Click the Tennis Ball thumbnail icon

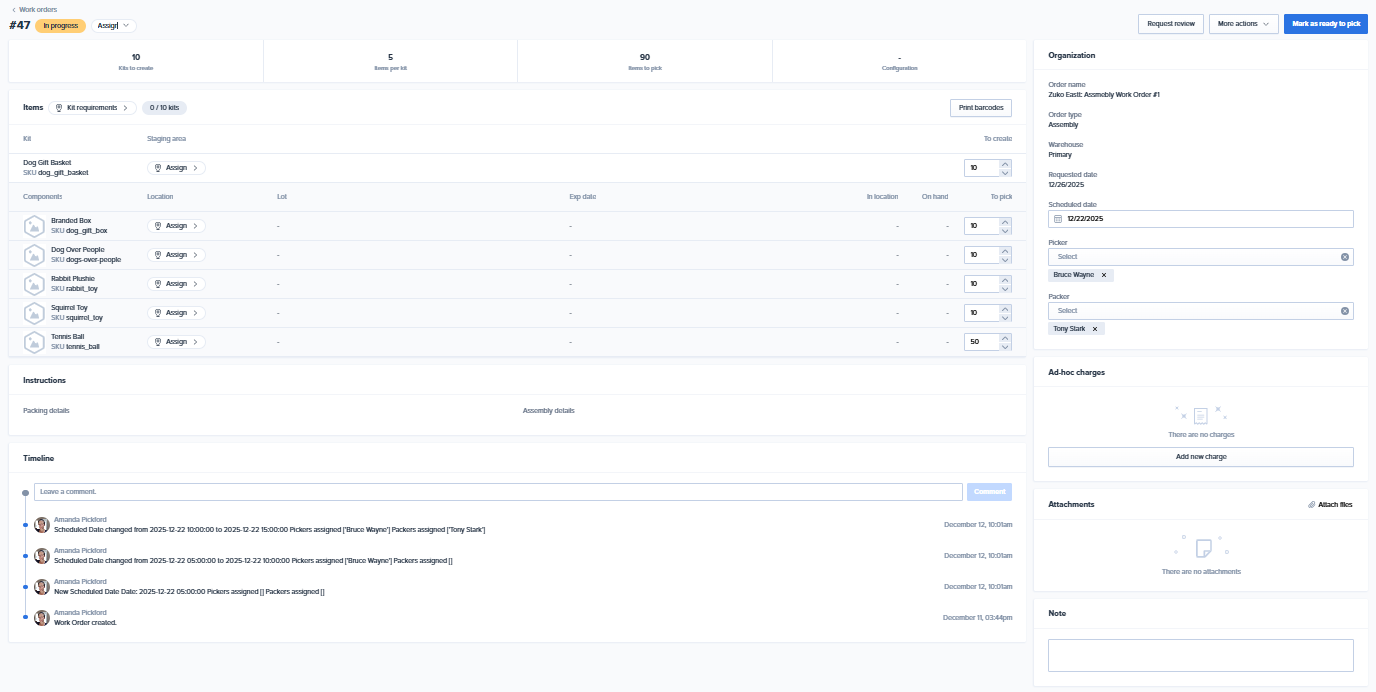pyautogui.click(x=34, y=342)
